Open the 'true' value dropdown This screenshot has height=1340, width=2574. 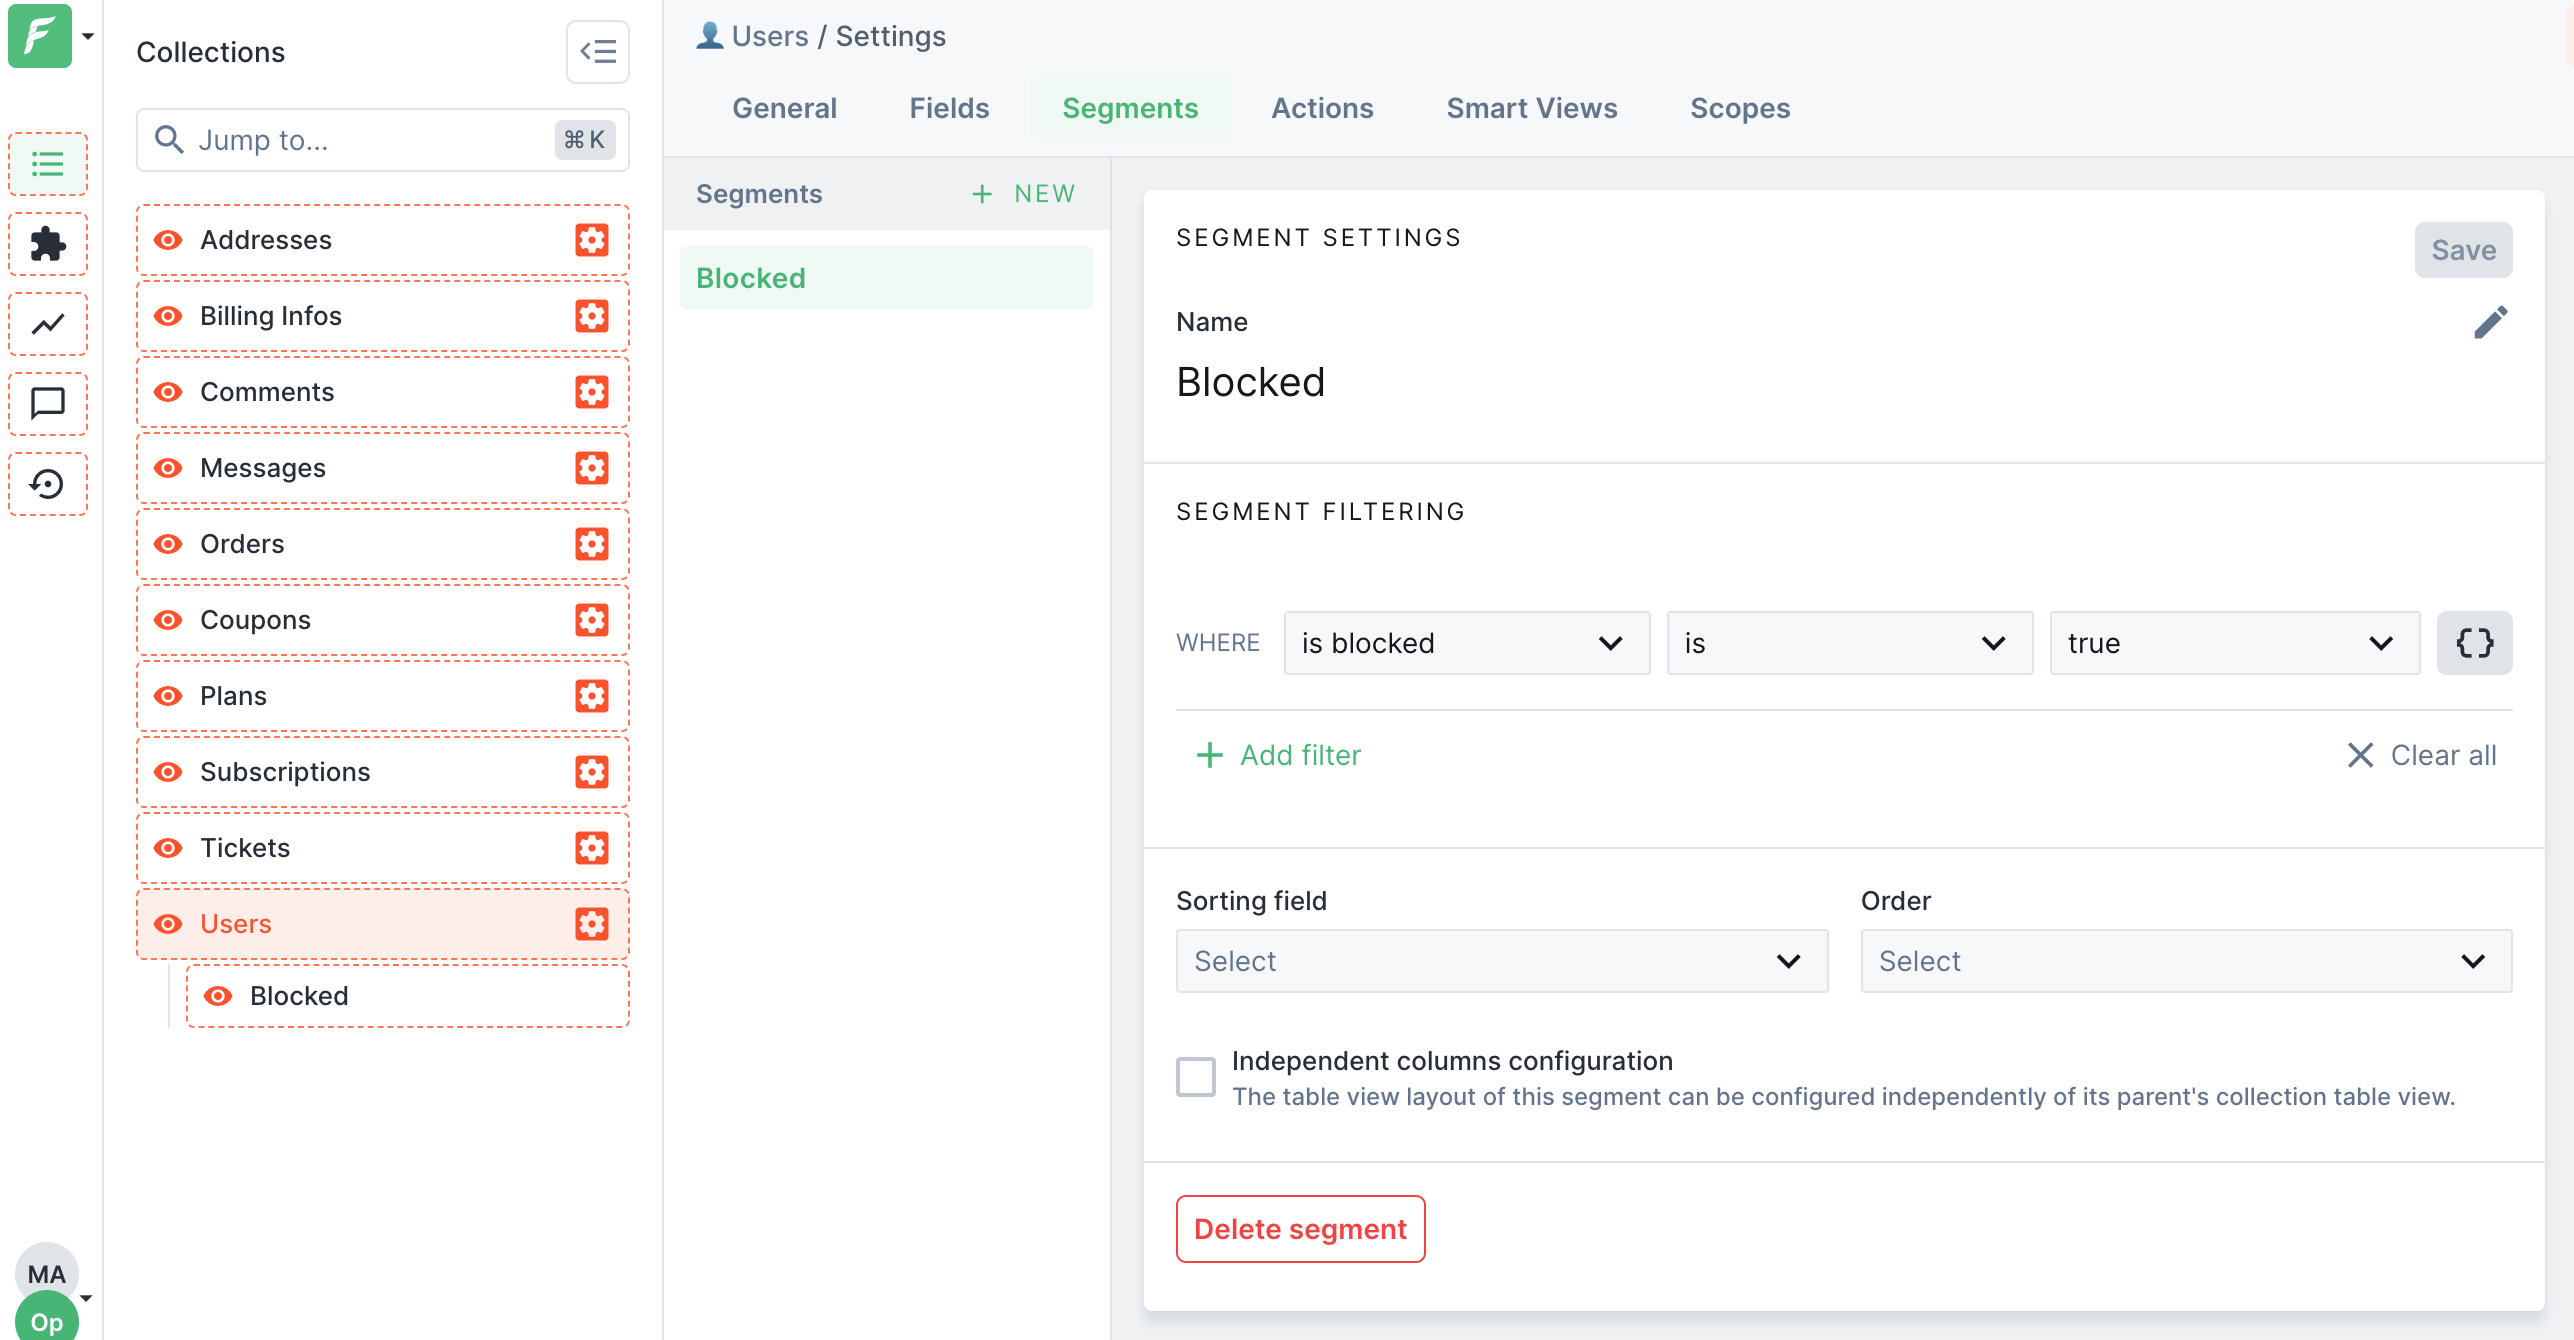click(x=2233, y=643)
